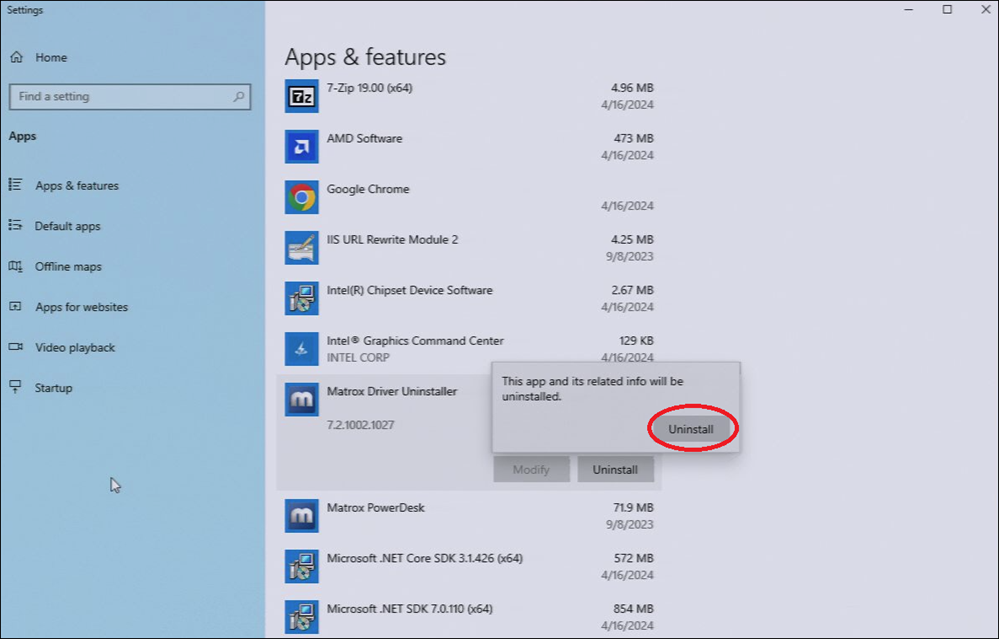Open the Offline maps settings
Viewport: 1000px width, 639px height.
(68, 267)
